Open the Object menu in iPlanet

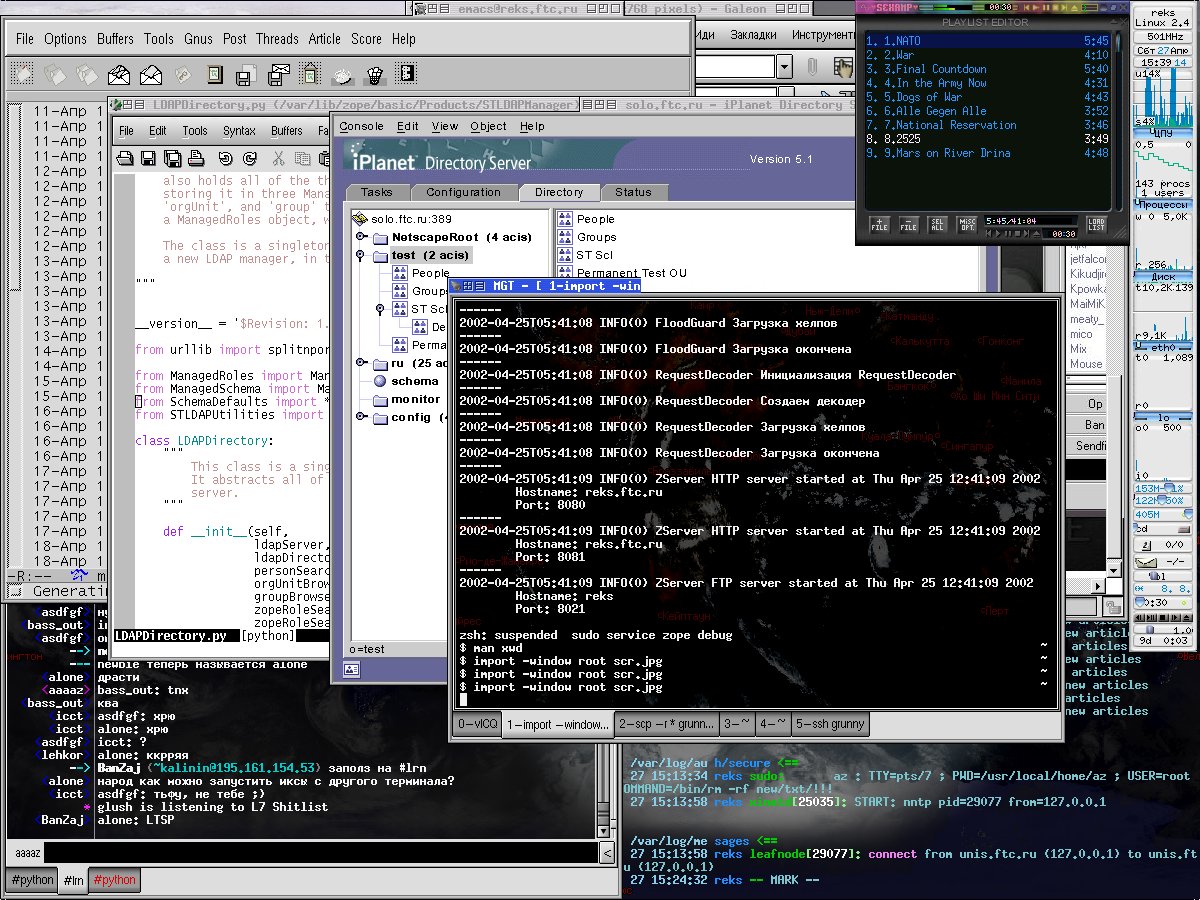click(488, 126)
